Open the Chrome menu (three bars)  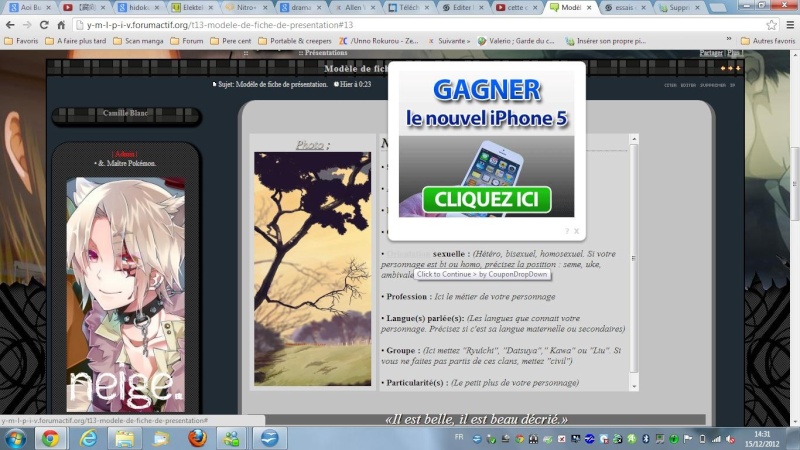pyautogui.click(x=790, y=24)
